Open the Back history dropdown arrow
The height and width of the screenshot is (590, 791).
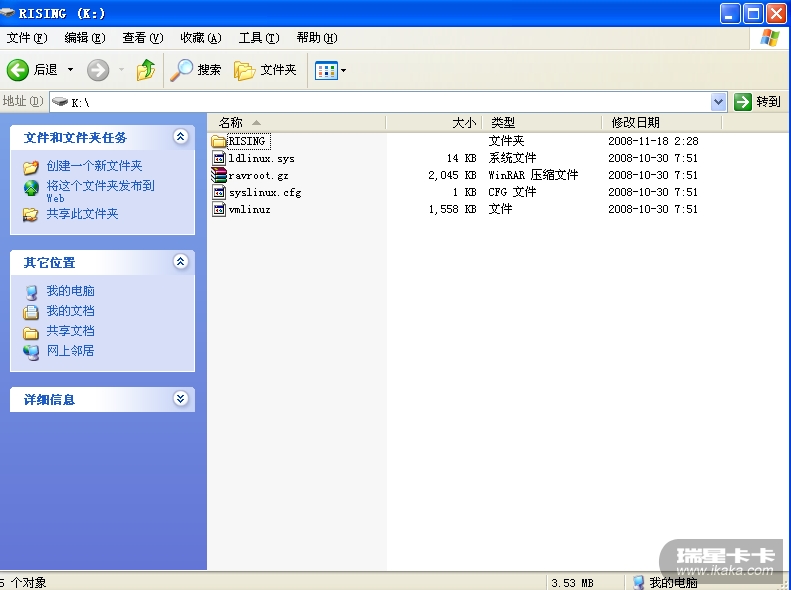tap(71, 70)
